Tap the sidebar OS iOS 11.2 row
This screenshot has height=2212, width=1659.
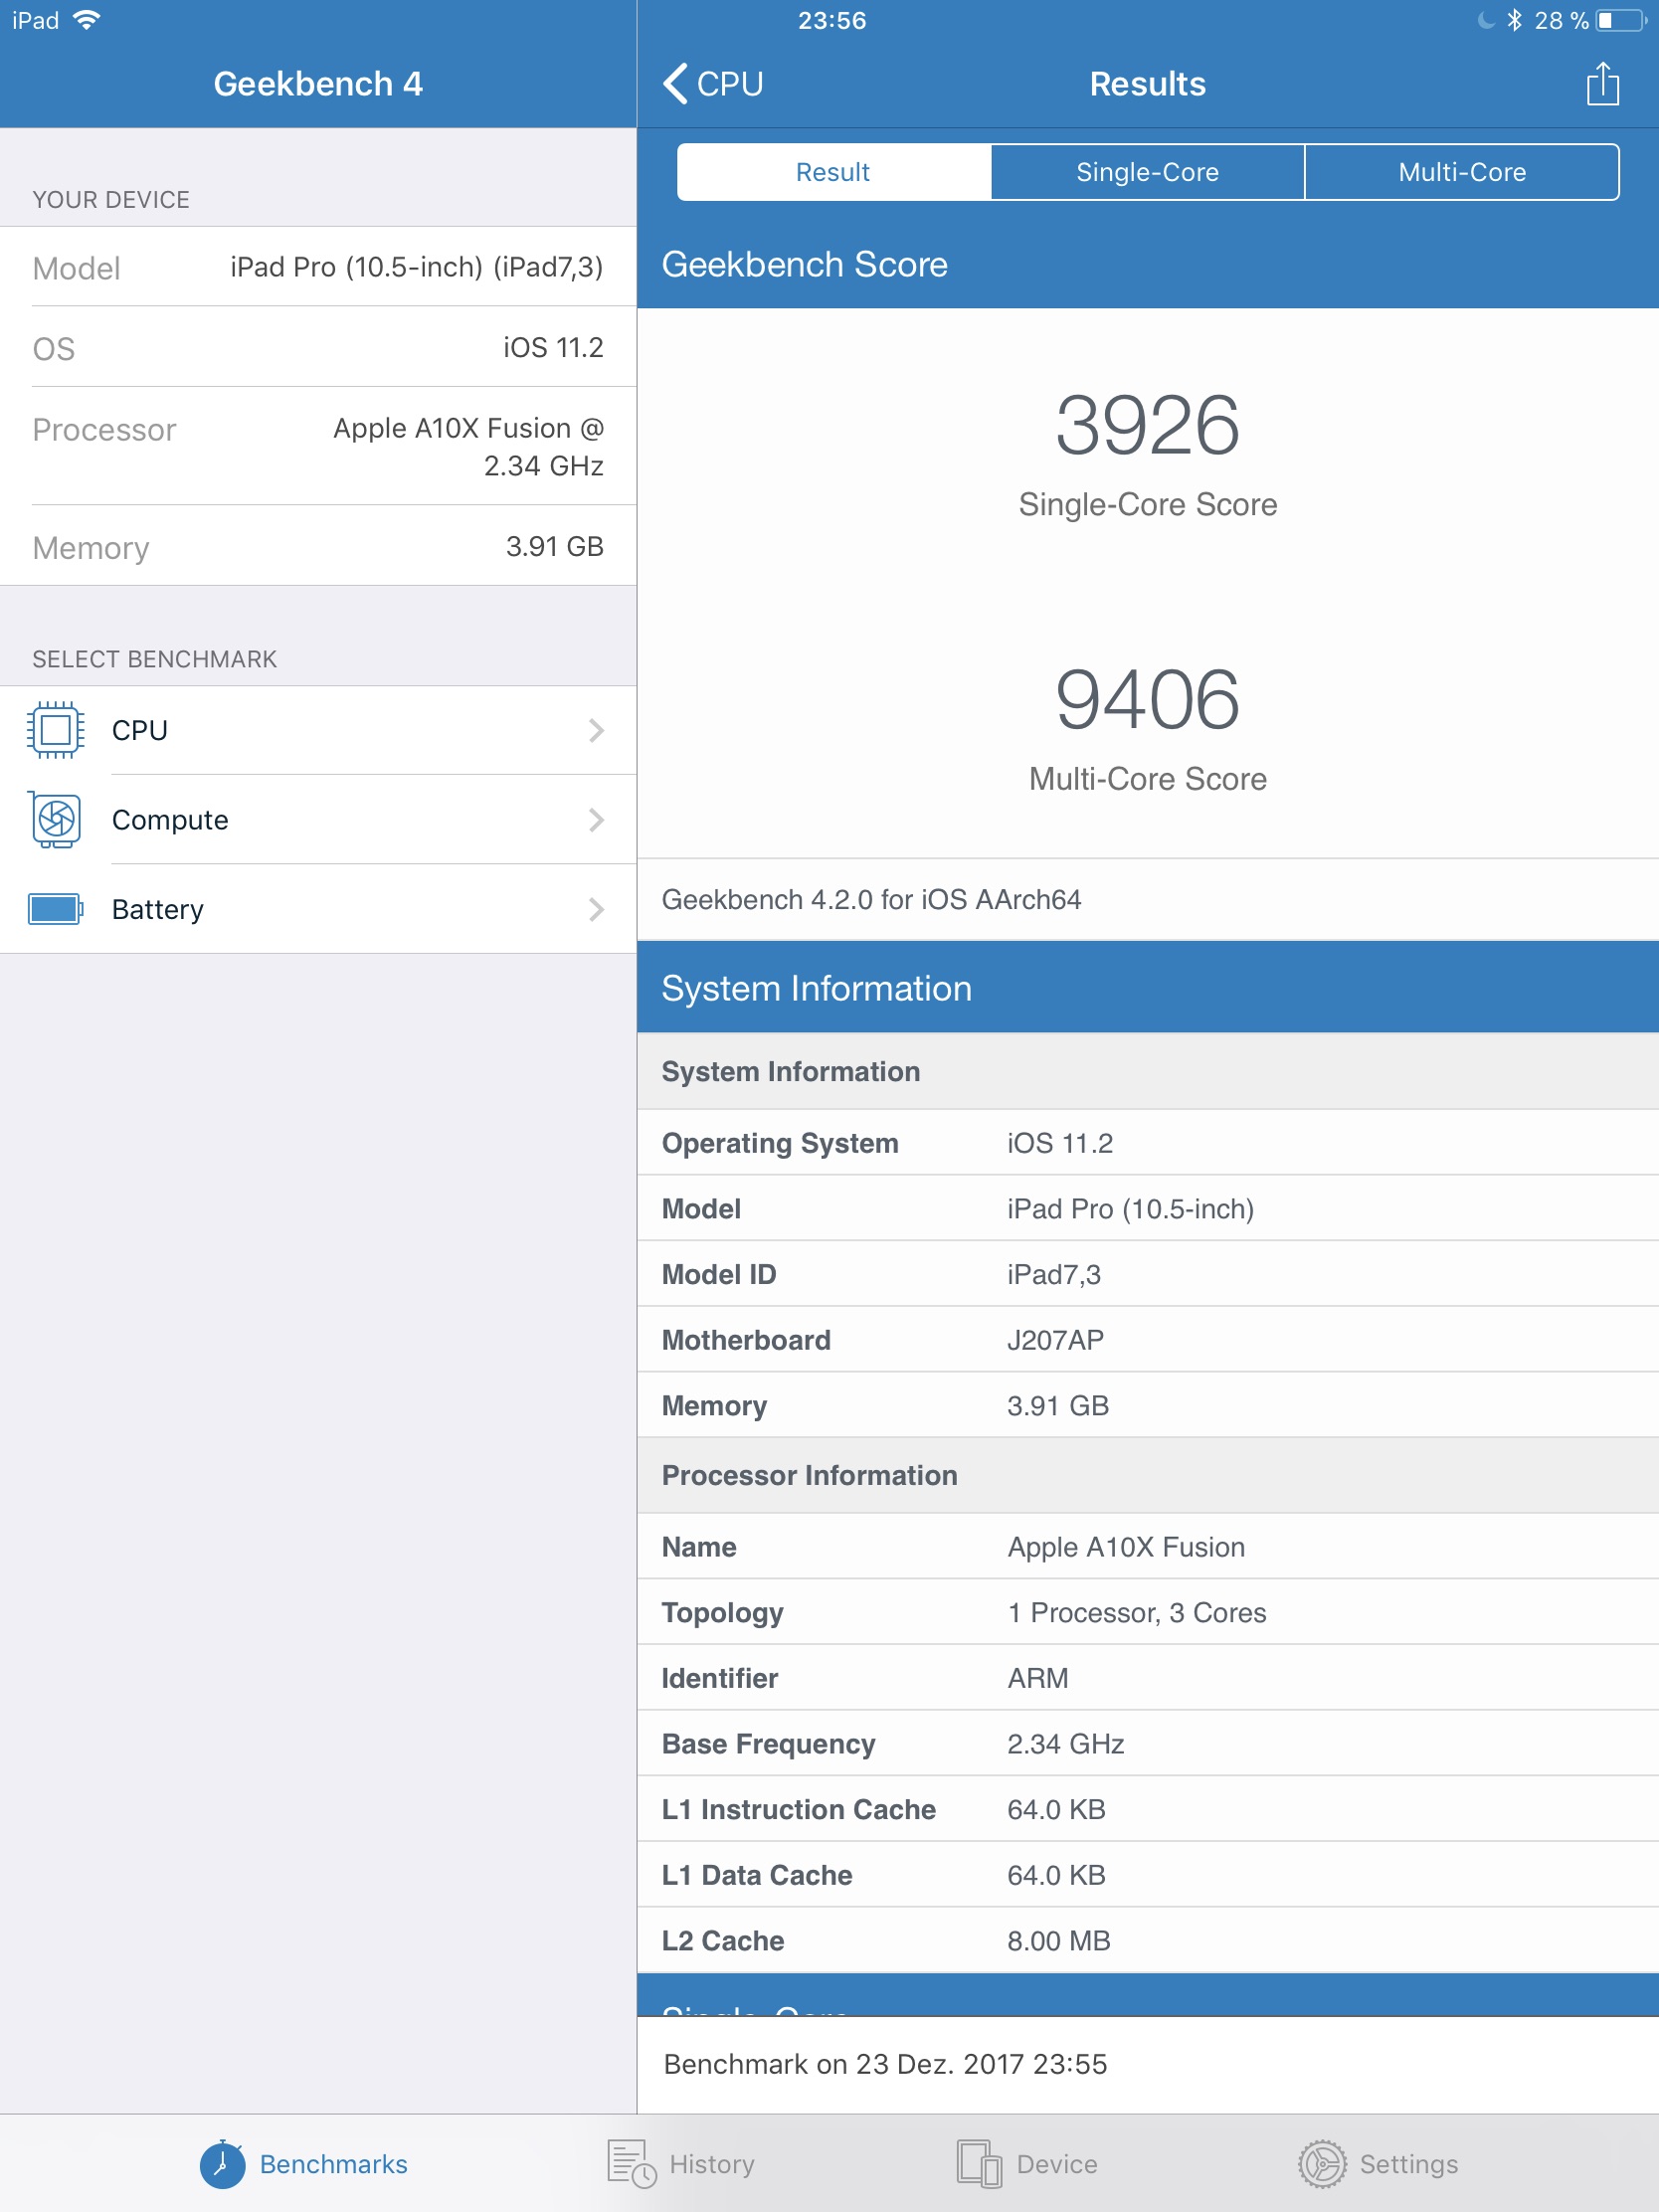(318, 347)
